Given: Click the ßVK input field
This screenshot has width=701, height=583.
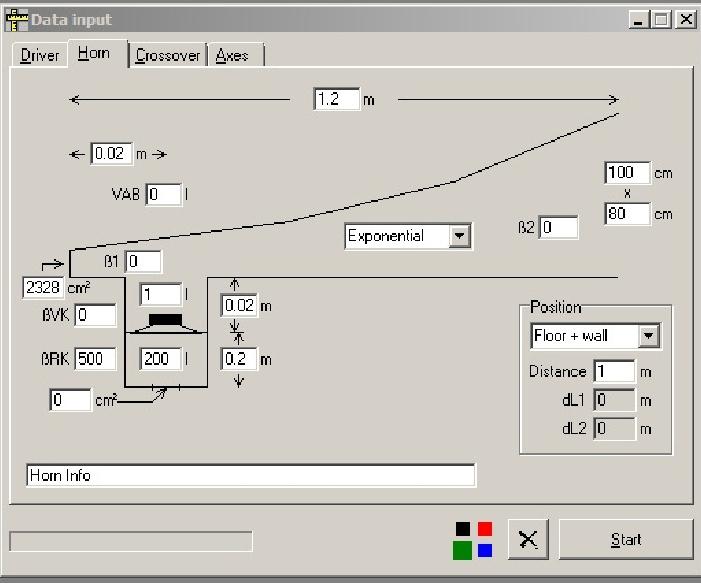Looking at the screenshot, I should [95, 315].
